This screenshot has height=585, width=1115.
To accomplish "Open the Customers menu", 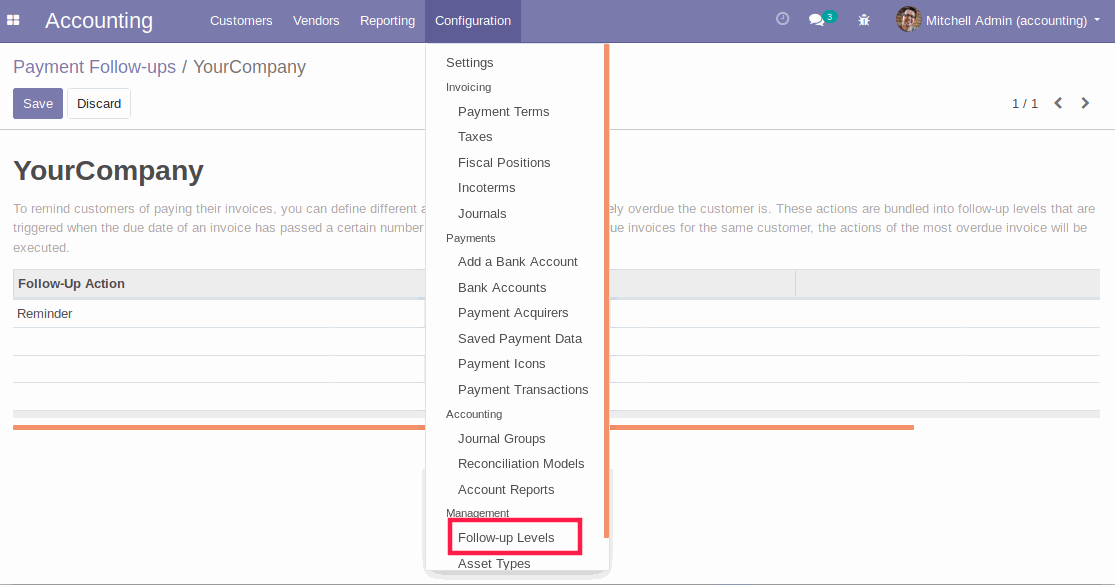I will [x=241, y=21].
